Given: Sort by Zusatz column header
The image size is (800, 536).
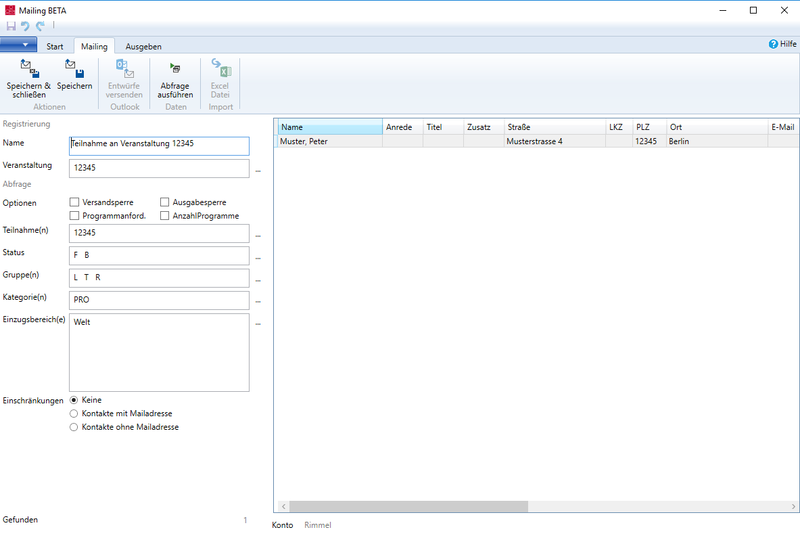Looking at the screenshot, I should coord(484,127).
